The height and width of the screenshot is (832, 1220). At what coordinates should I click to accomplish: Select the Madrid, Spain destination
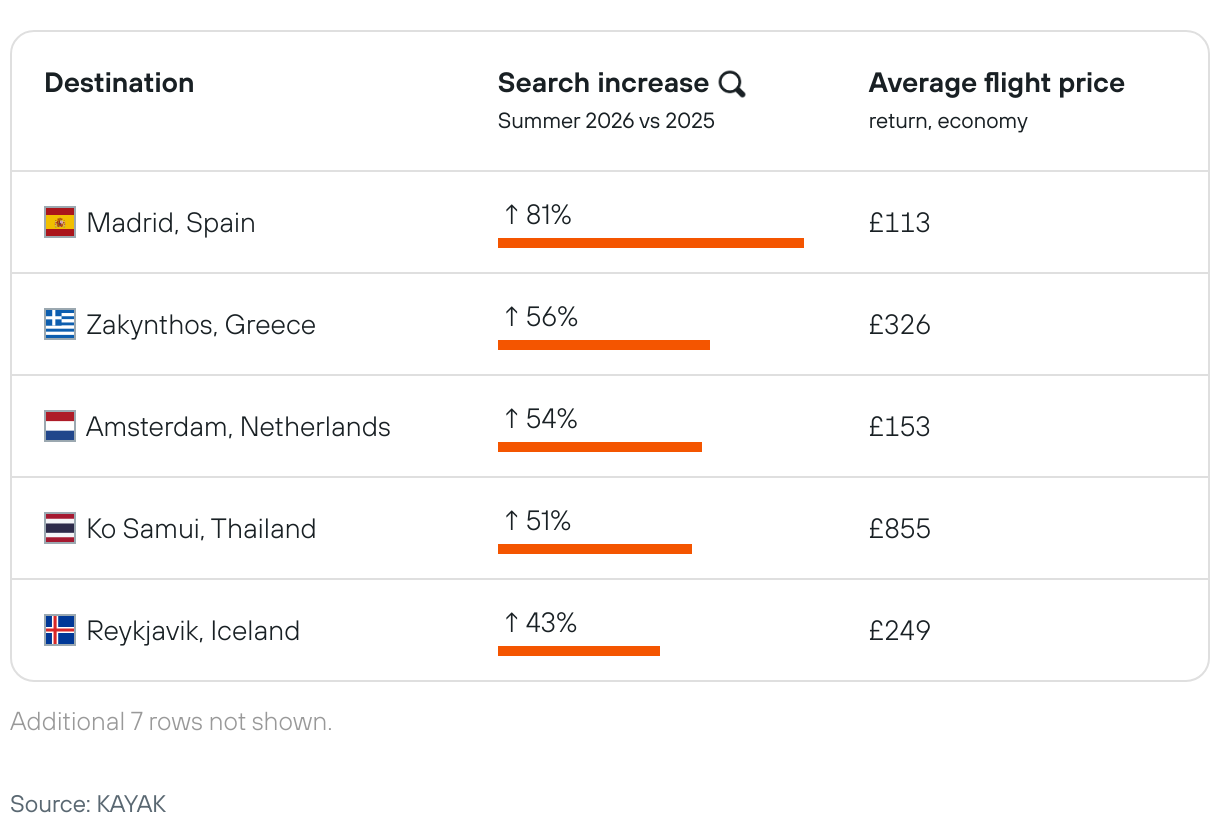point(171,222)
